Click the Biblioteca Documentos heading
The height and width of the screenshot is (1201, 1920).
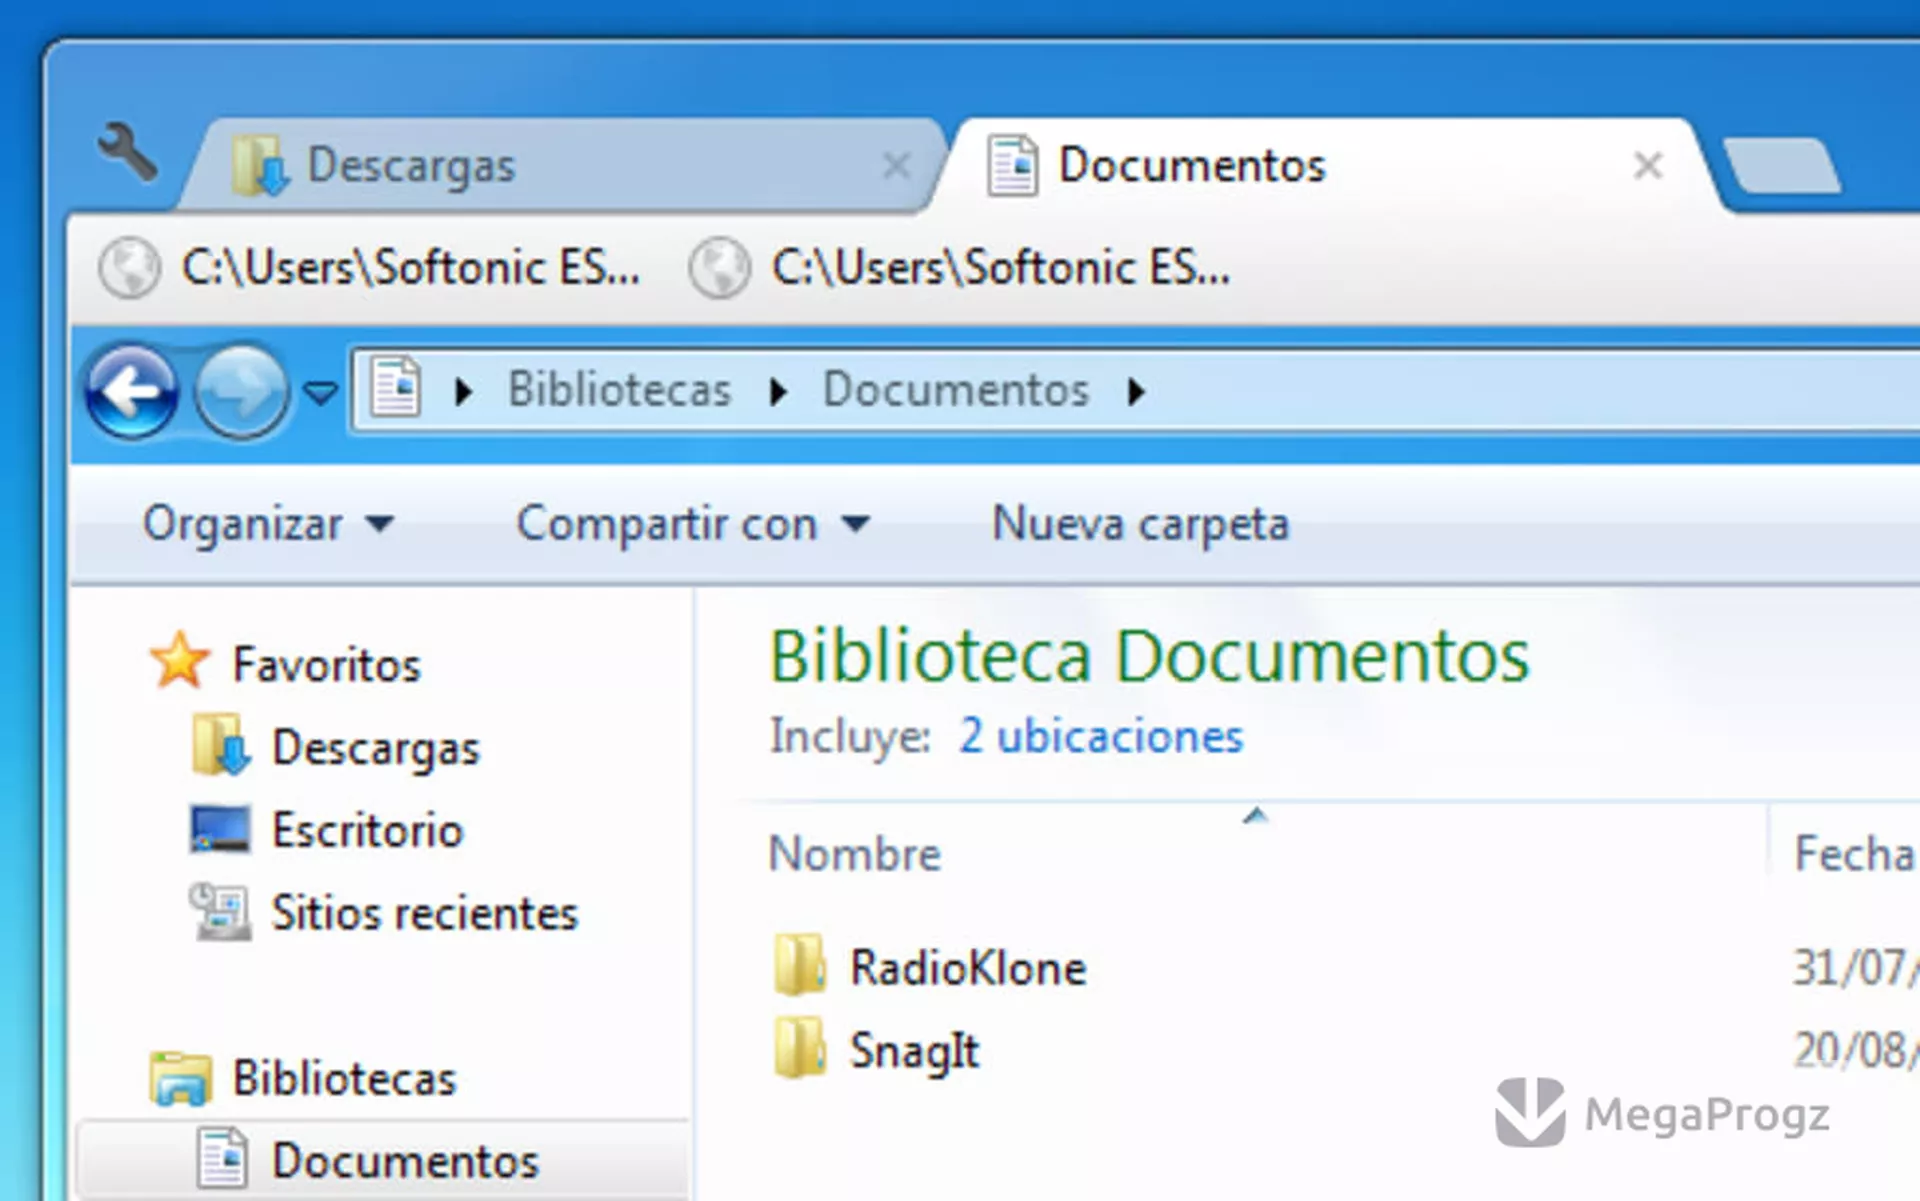pyautogui.click(x=1150, y=657)
